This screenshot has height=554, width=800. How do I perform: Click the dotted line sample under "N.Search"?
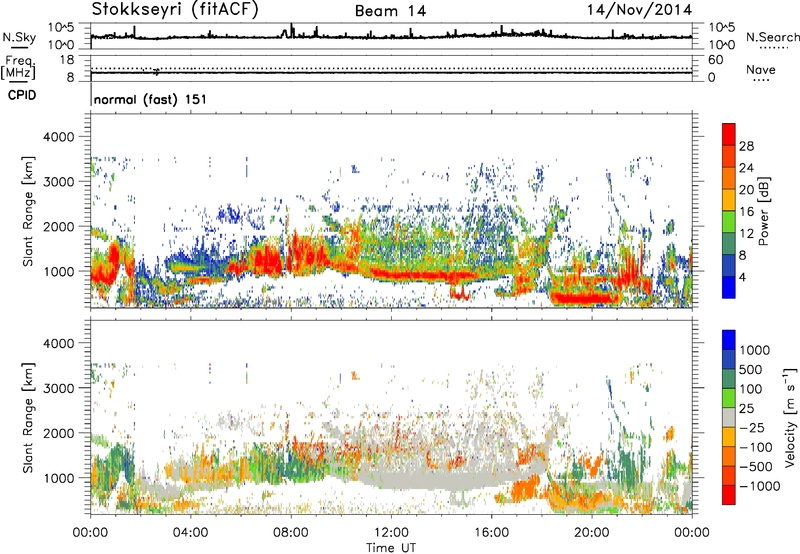point(774,48)
